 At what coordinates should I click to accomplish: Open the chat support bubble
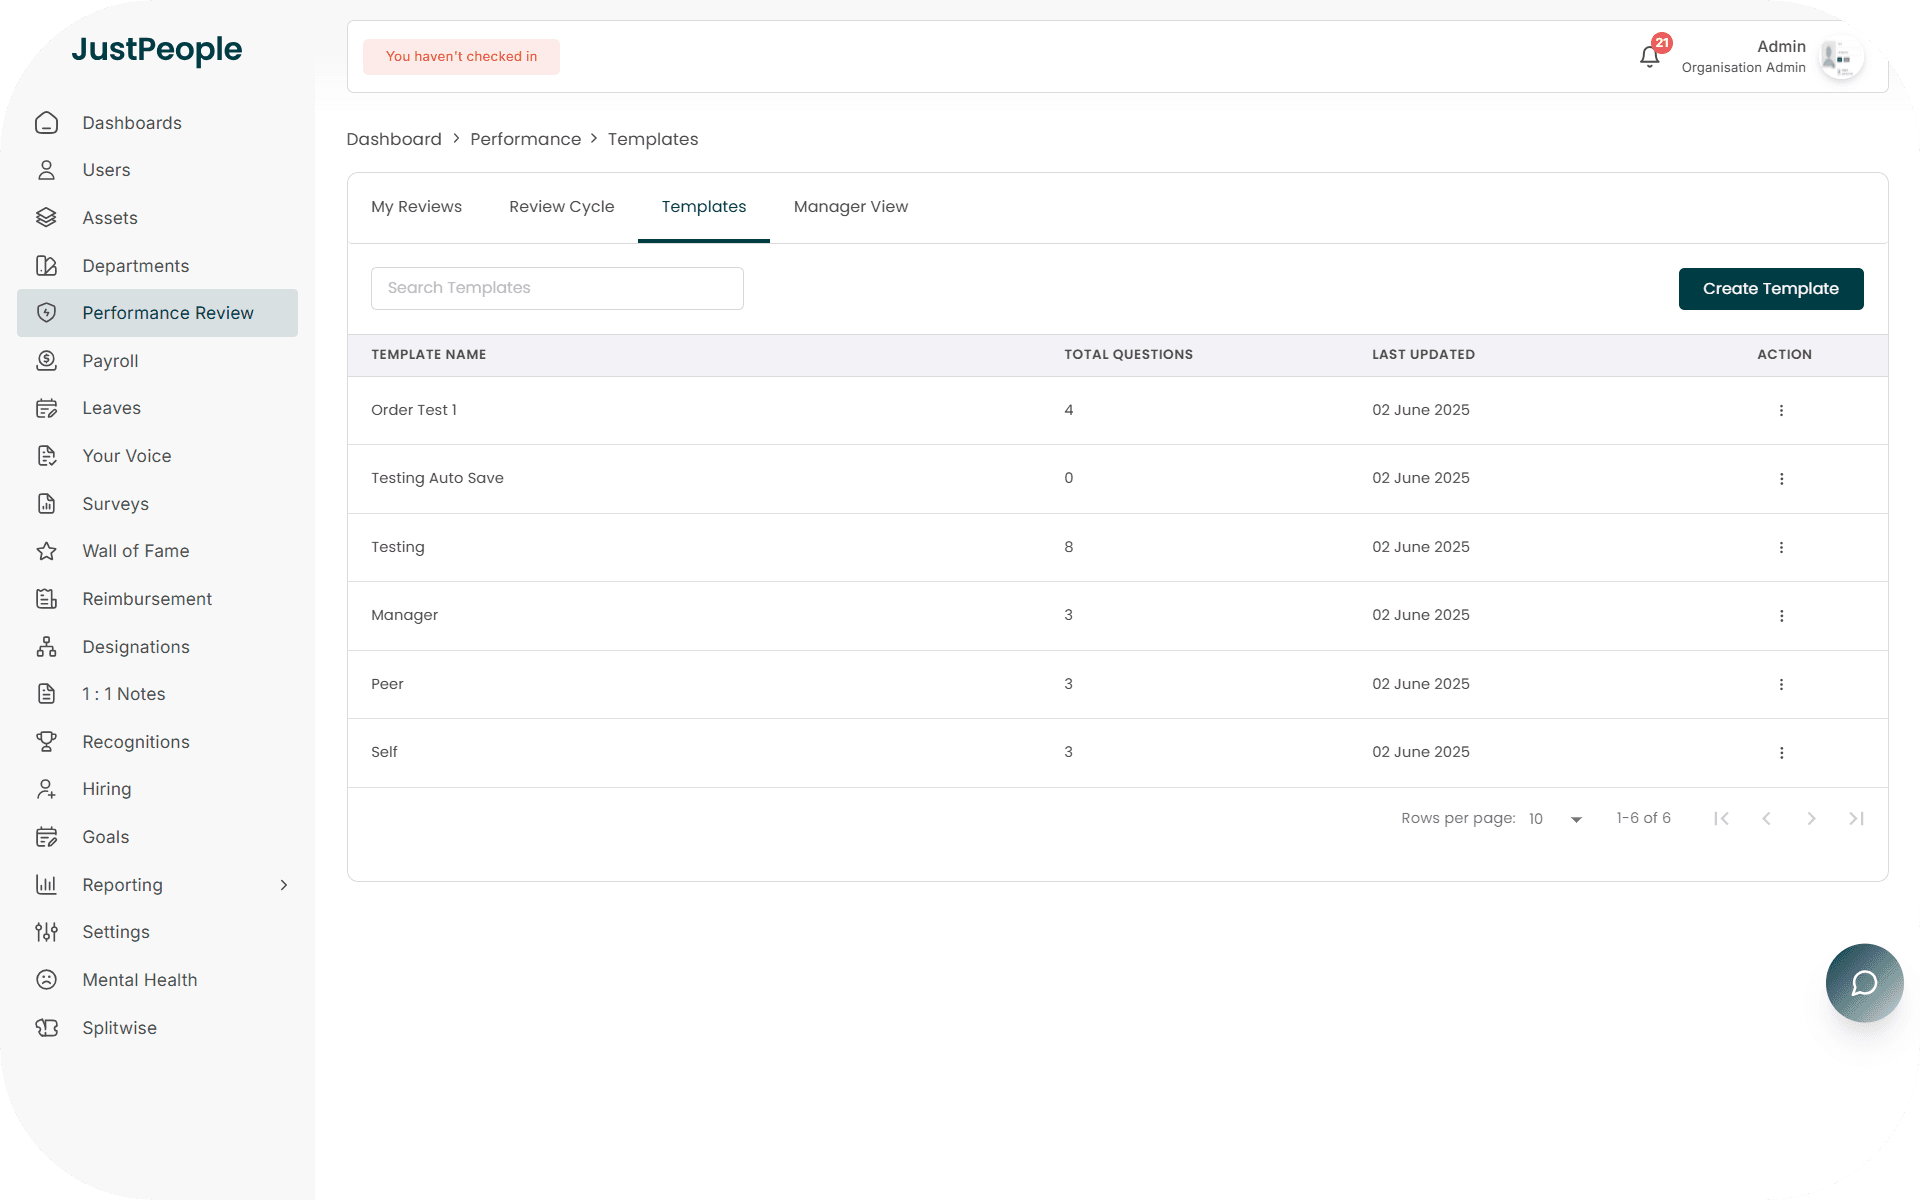(x=1864, y=983)
